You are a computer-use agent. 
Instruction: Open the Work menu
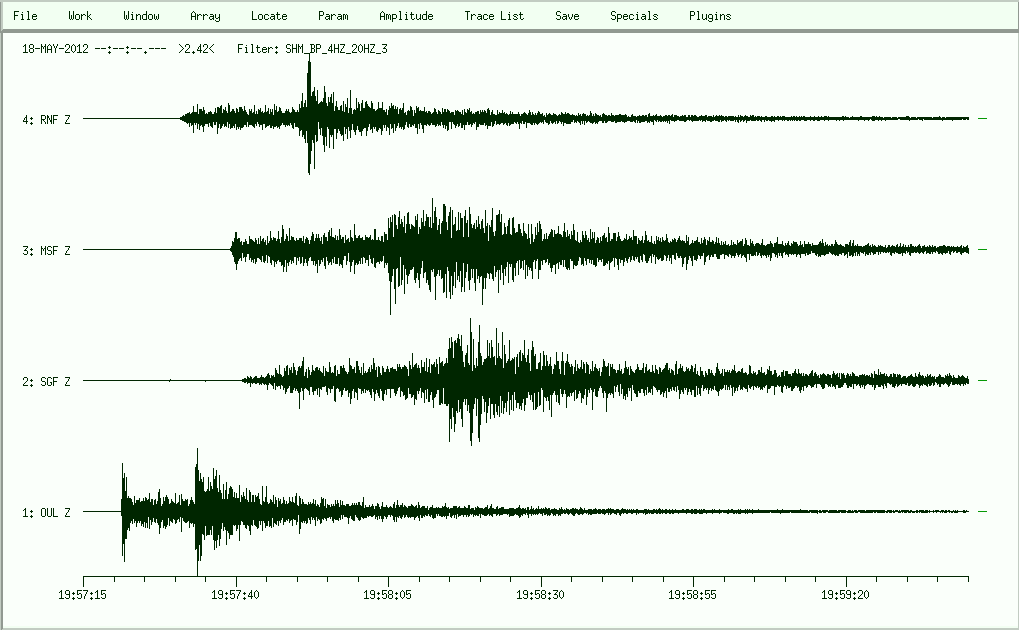pos(80,16)
